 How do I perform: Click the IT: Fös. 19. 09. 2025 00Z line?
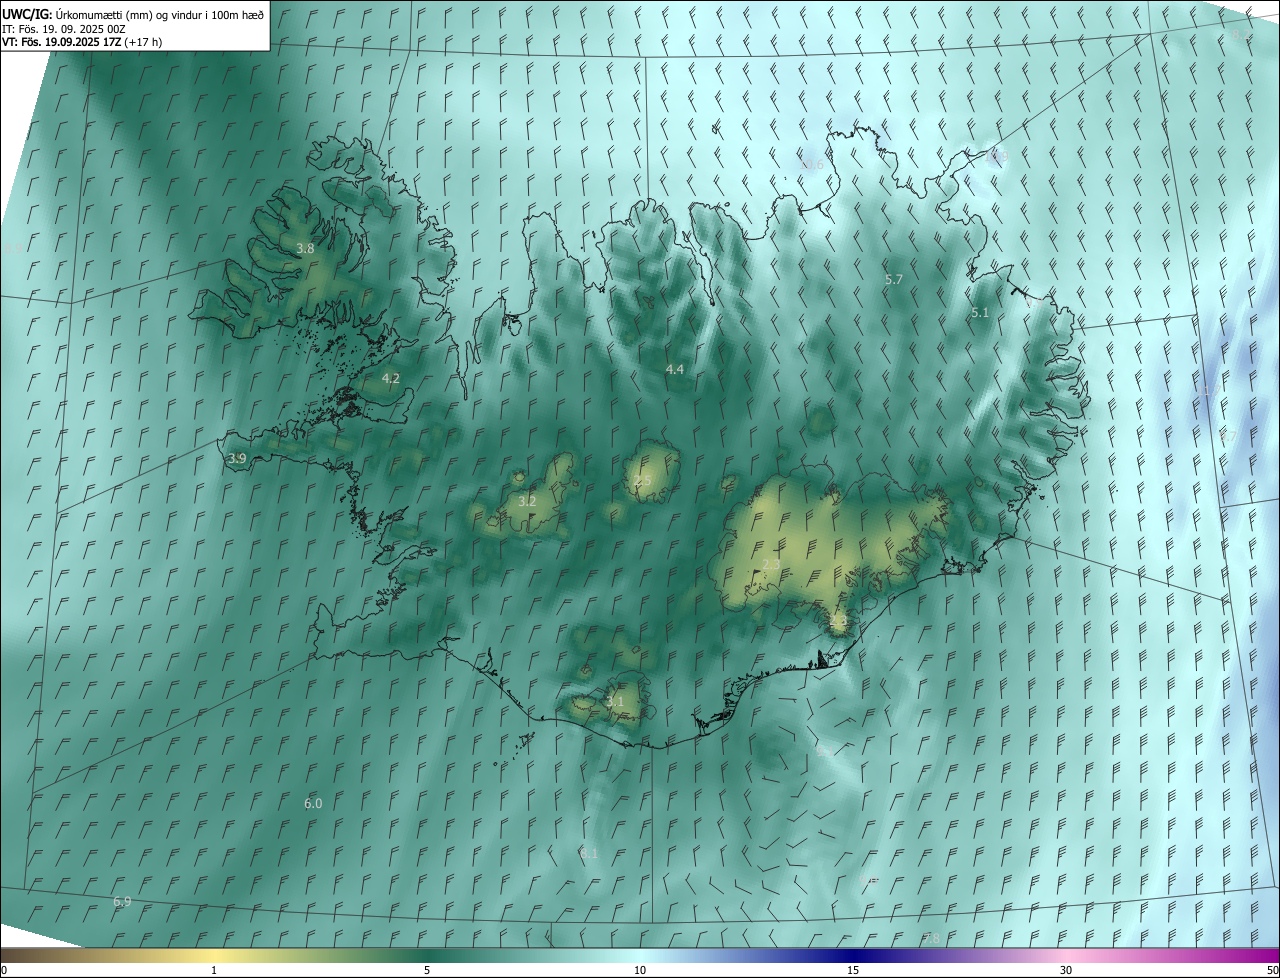(63, 28)
